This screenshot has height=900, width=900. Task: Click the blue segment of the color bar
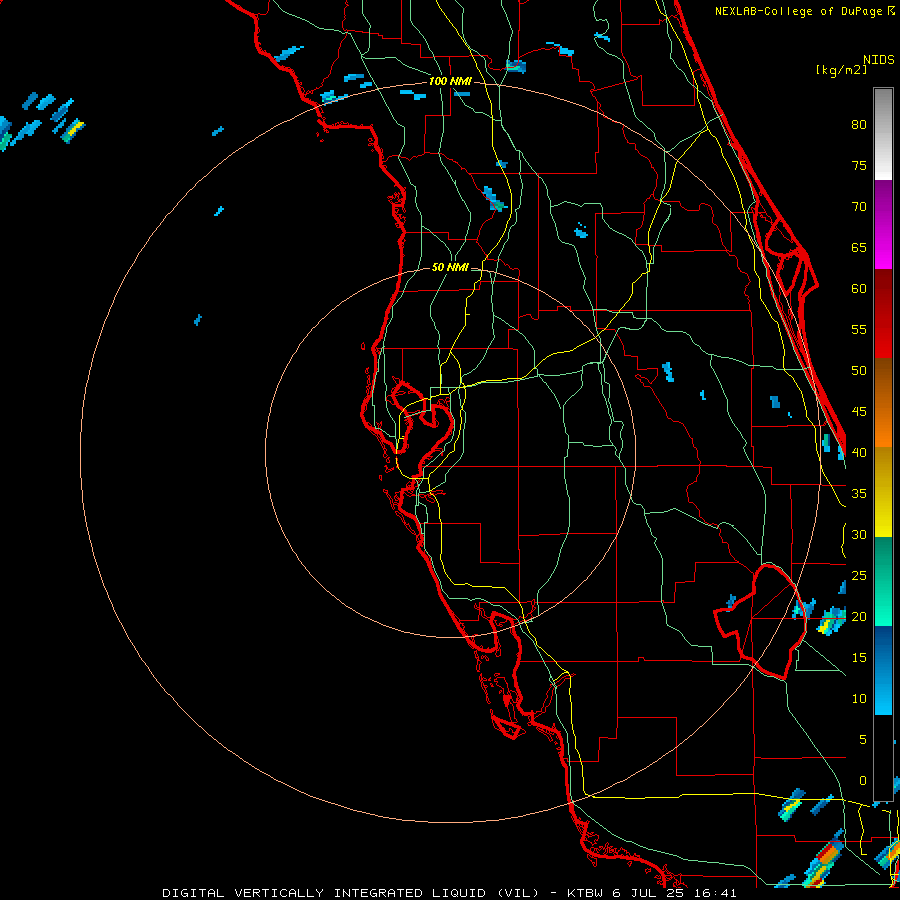(883, 670)
